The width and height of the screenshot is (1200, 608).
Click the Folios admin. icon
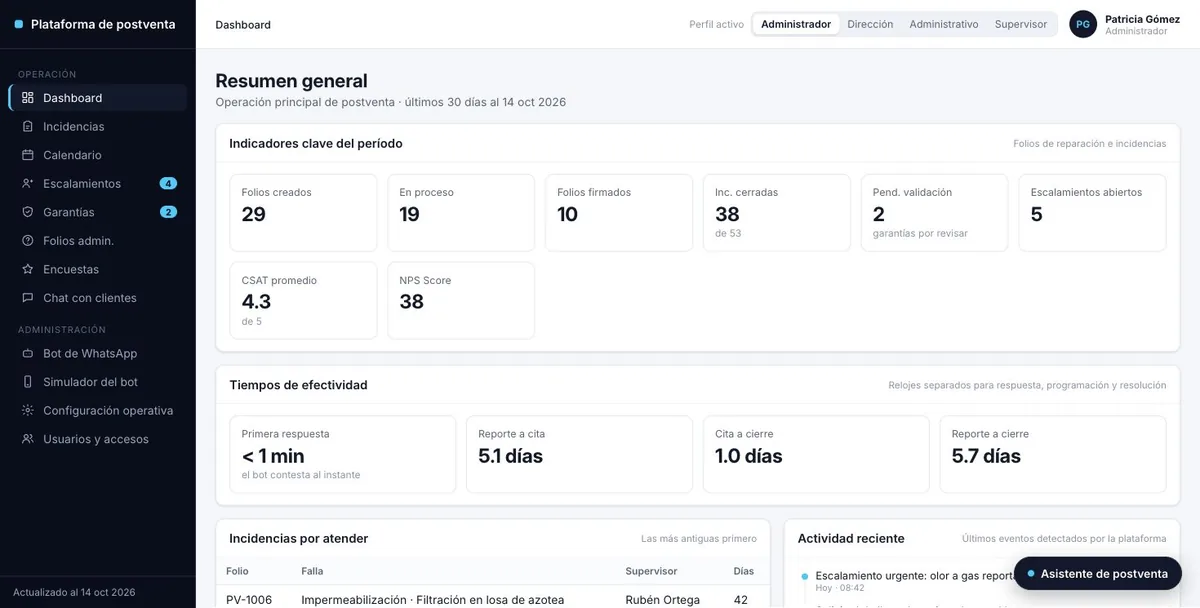click(27, 241)
